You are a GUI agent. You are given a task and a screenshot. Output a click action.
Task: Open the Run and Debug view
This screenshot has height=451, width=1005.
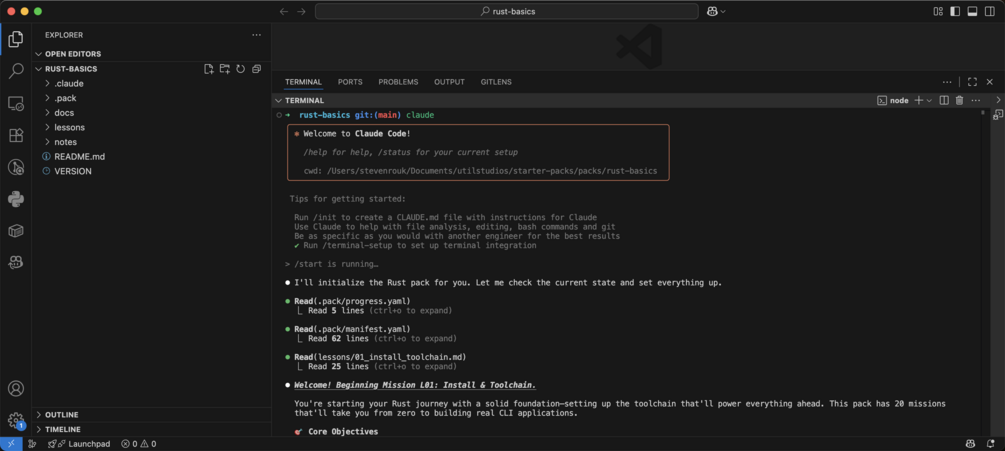[15, 167]
